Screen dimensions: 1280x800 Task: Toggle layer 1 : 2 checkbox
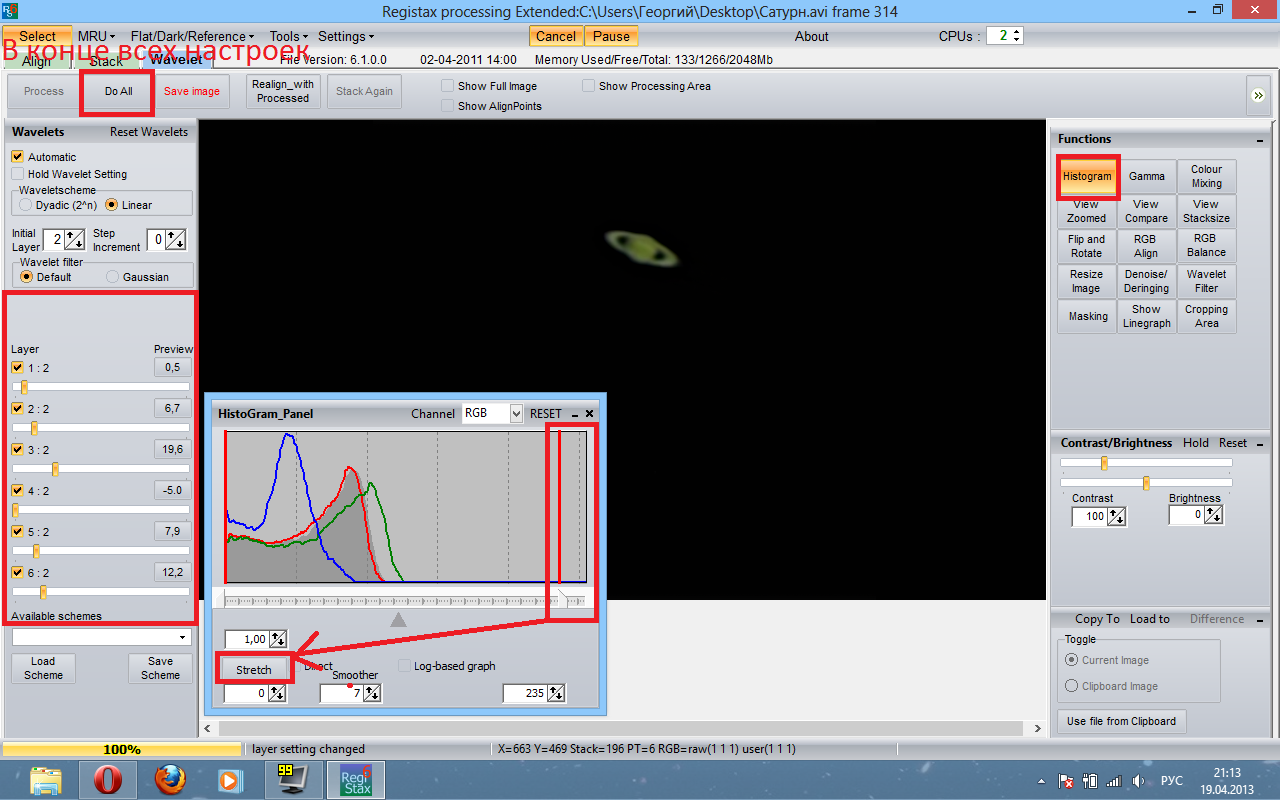(17, 368)
